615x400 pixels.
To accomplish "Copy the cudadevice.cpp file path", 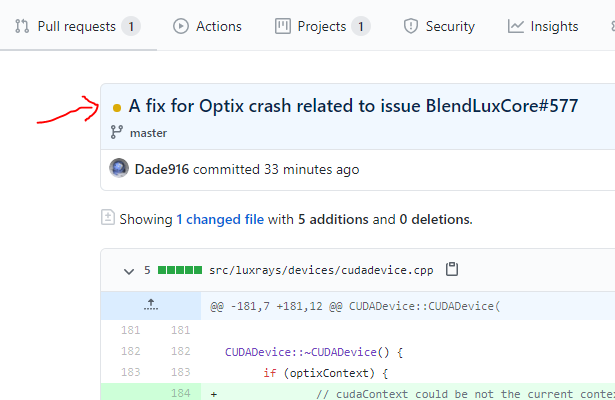I will 452,269.
